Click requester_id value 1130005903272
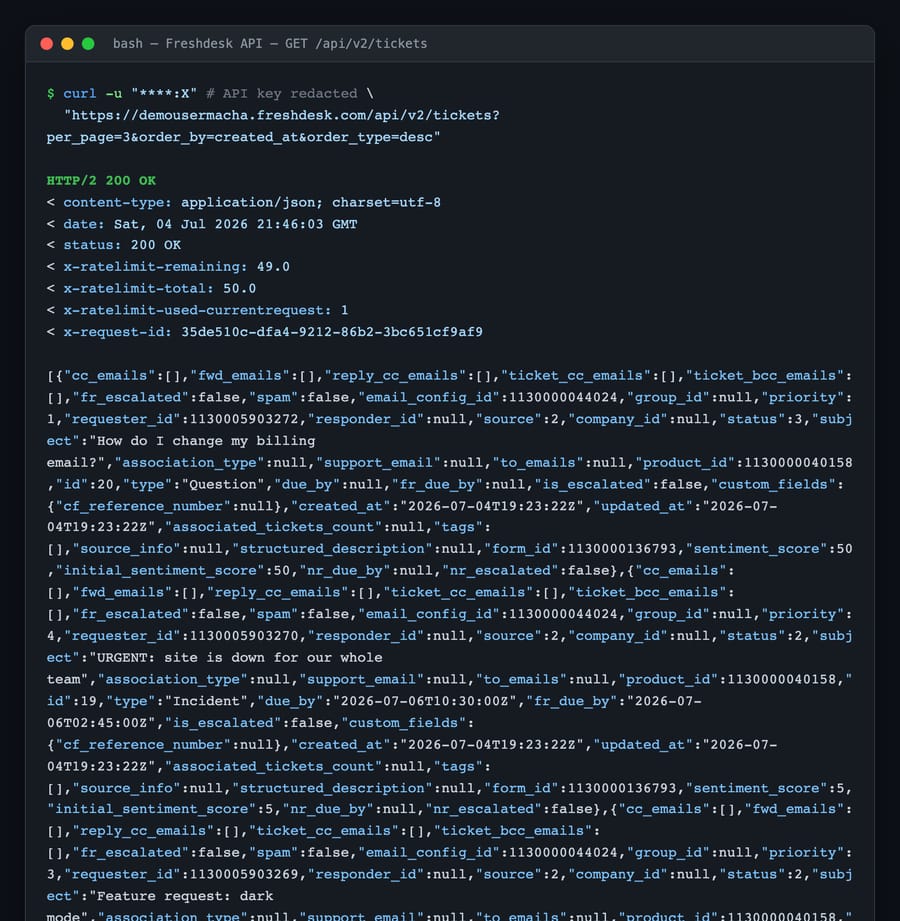 pos(244,419)
